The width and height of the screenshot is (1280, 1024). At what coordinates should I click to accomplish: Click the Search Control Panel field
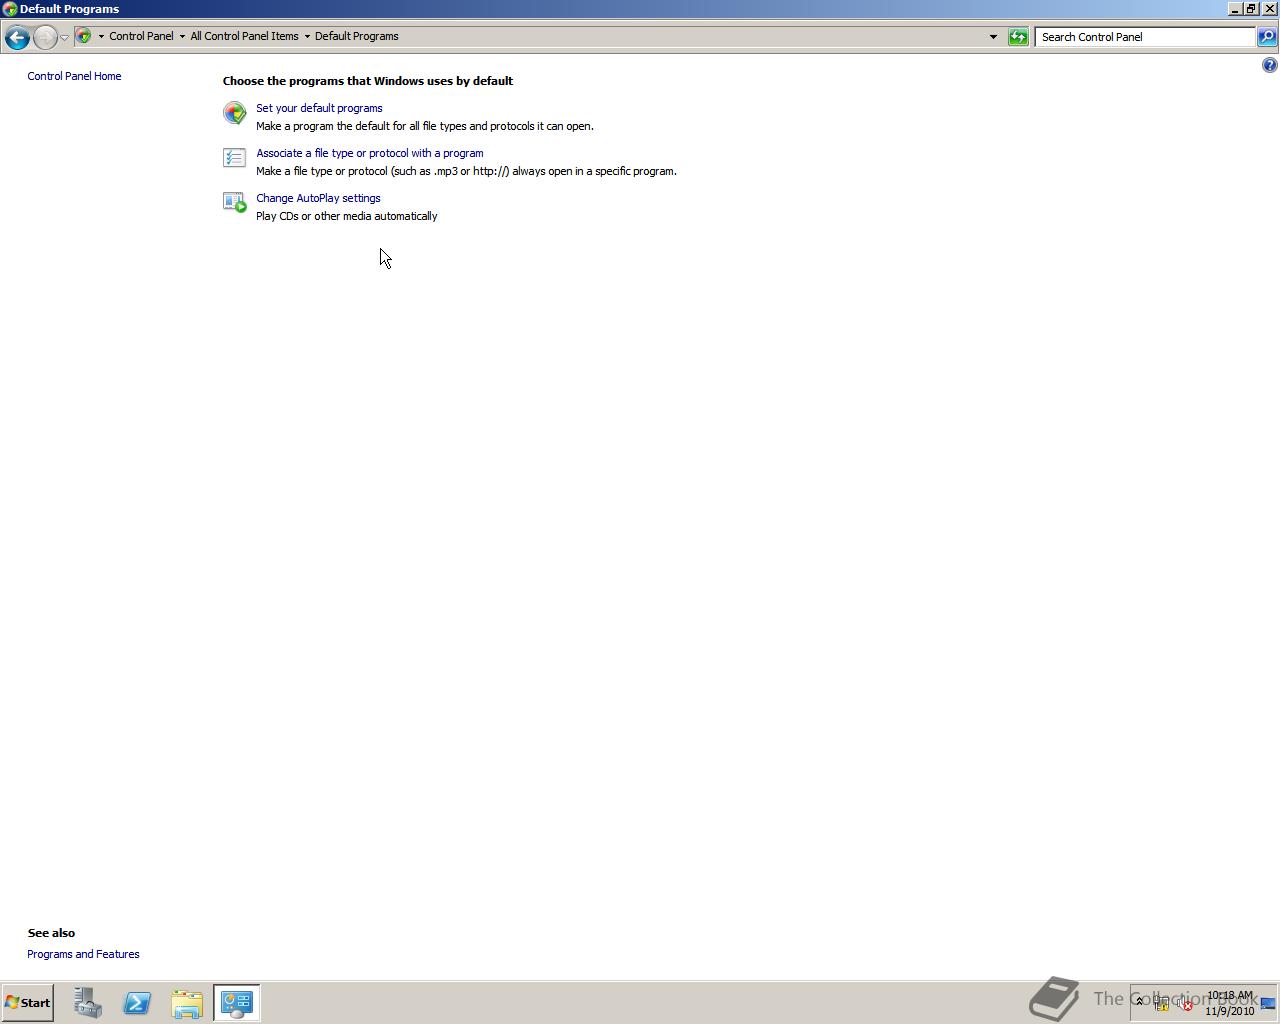tap(1144, 37)
